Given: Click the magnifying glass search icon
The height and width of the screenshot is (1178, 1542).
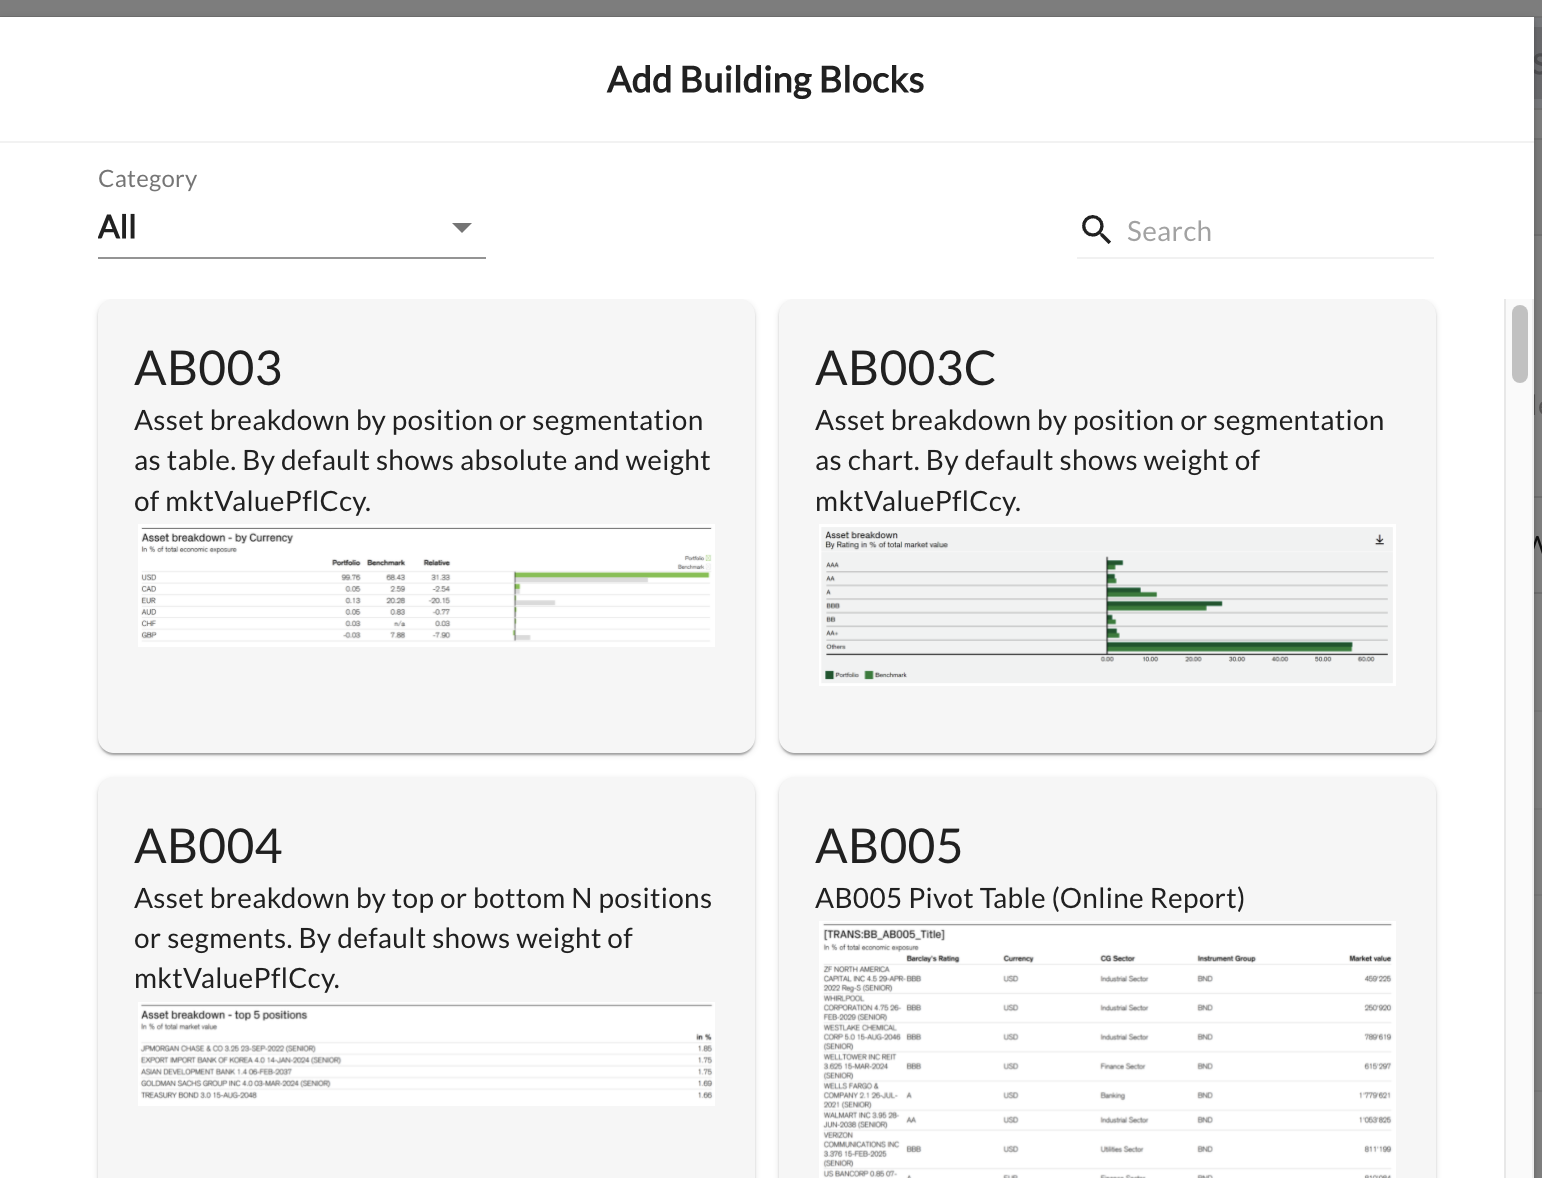Looking at the screenshot, I should point(1096,230).
